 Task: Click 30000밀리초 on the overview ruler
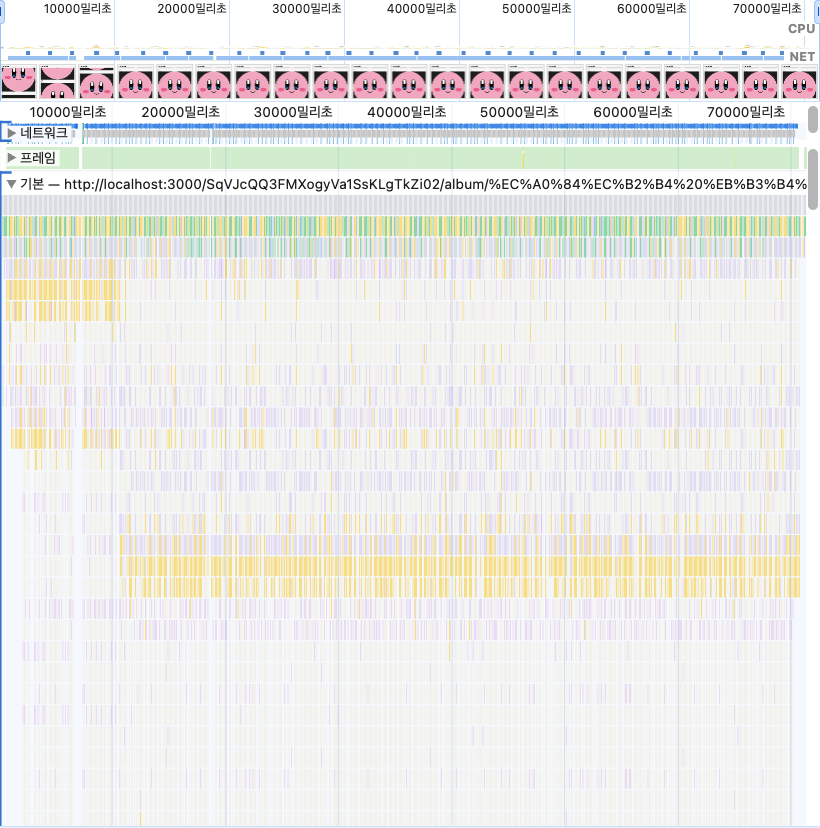tap(307, 8)
